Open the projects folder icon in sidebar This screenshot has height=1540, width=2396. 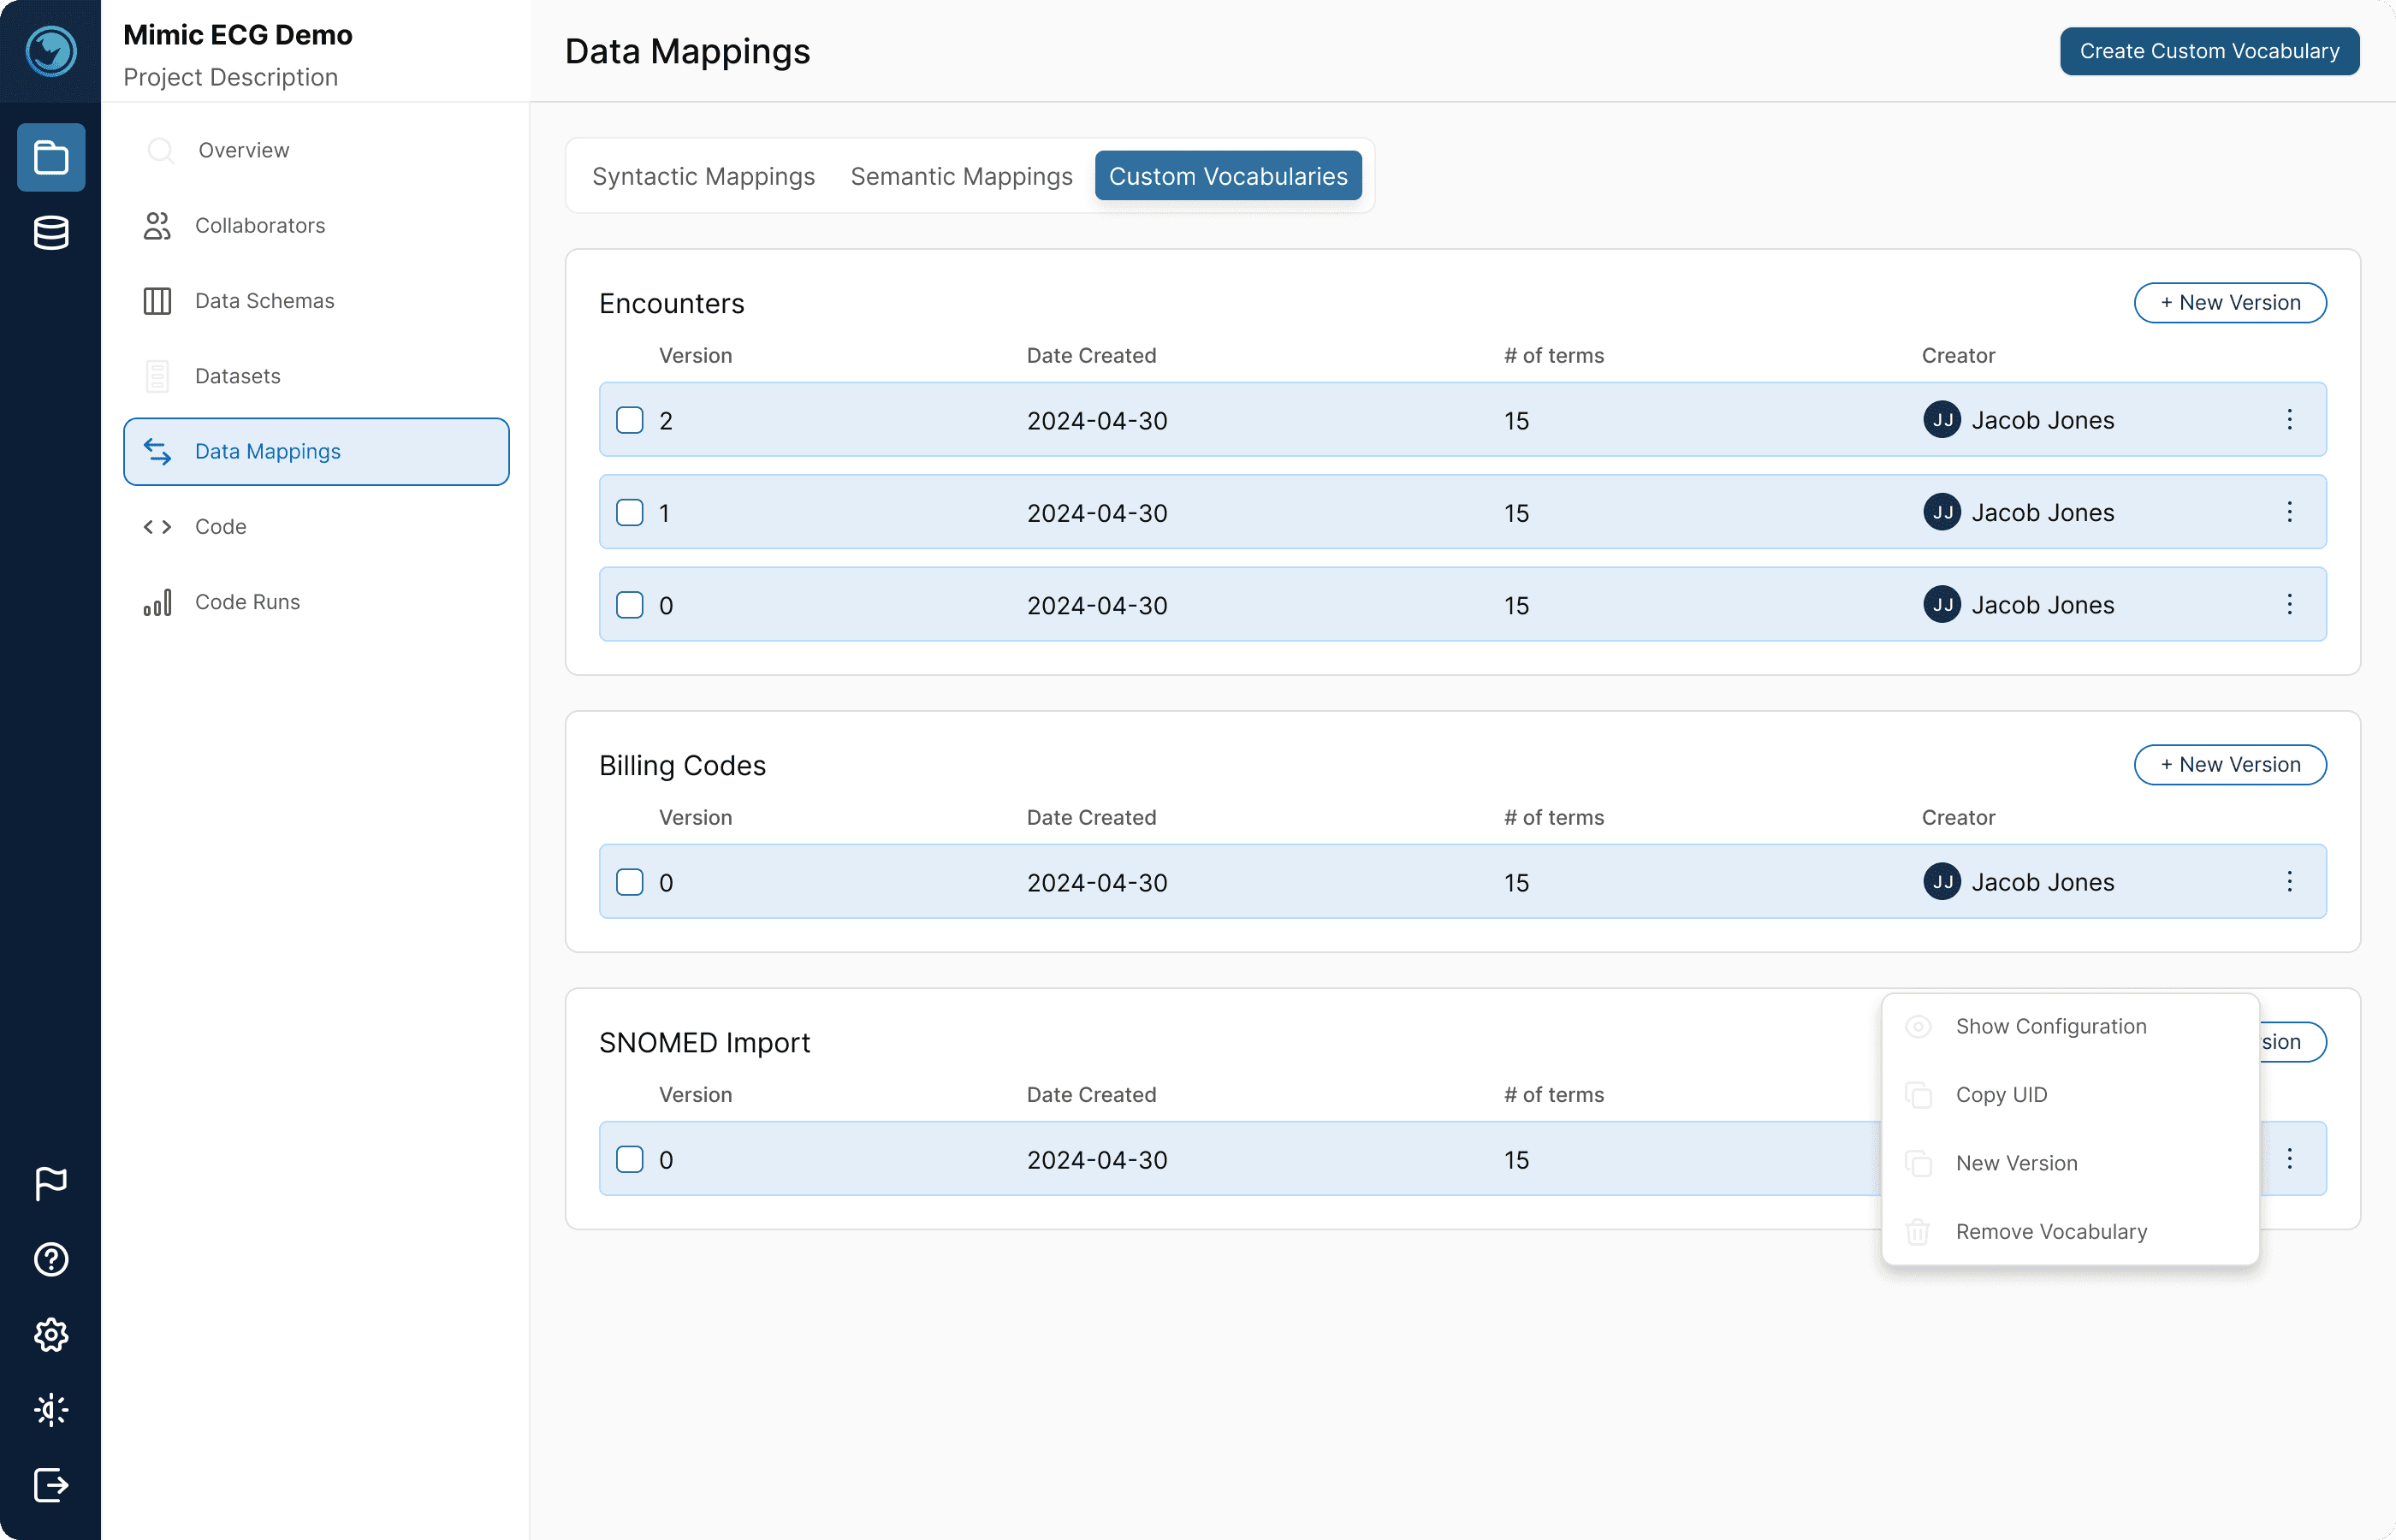tap(51, 157)
